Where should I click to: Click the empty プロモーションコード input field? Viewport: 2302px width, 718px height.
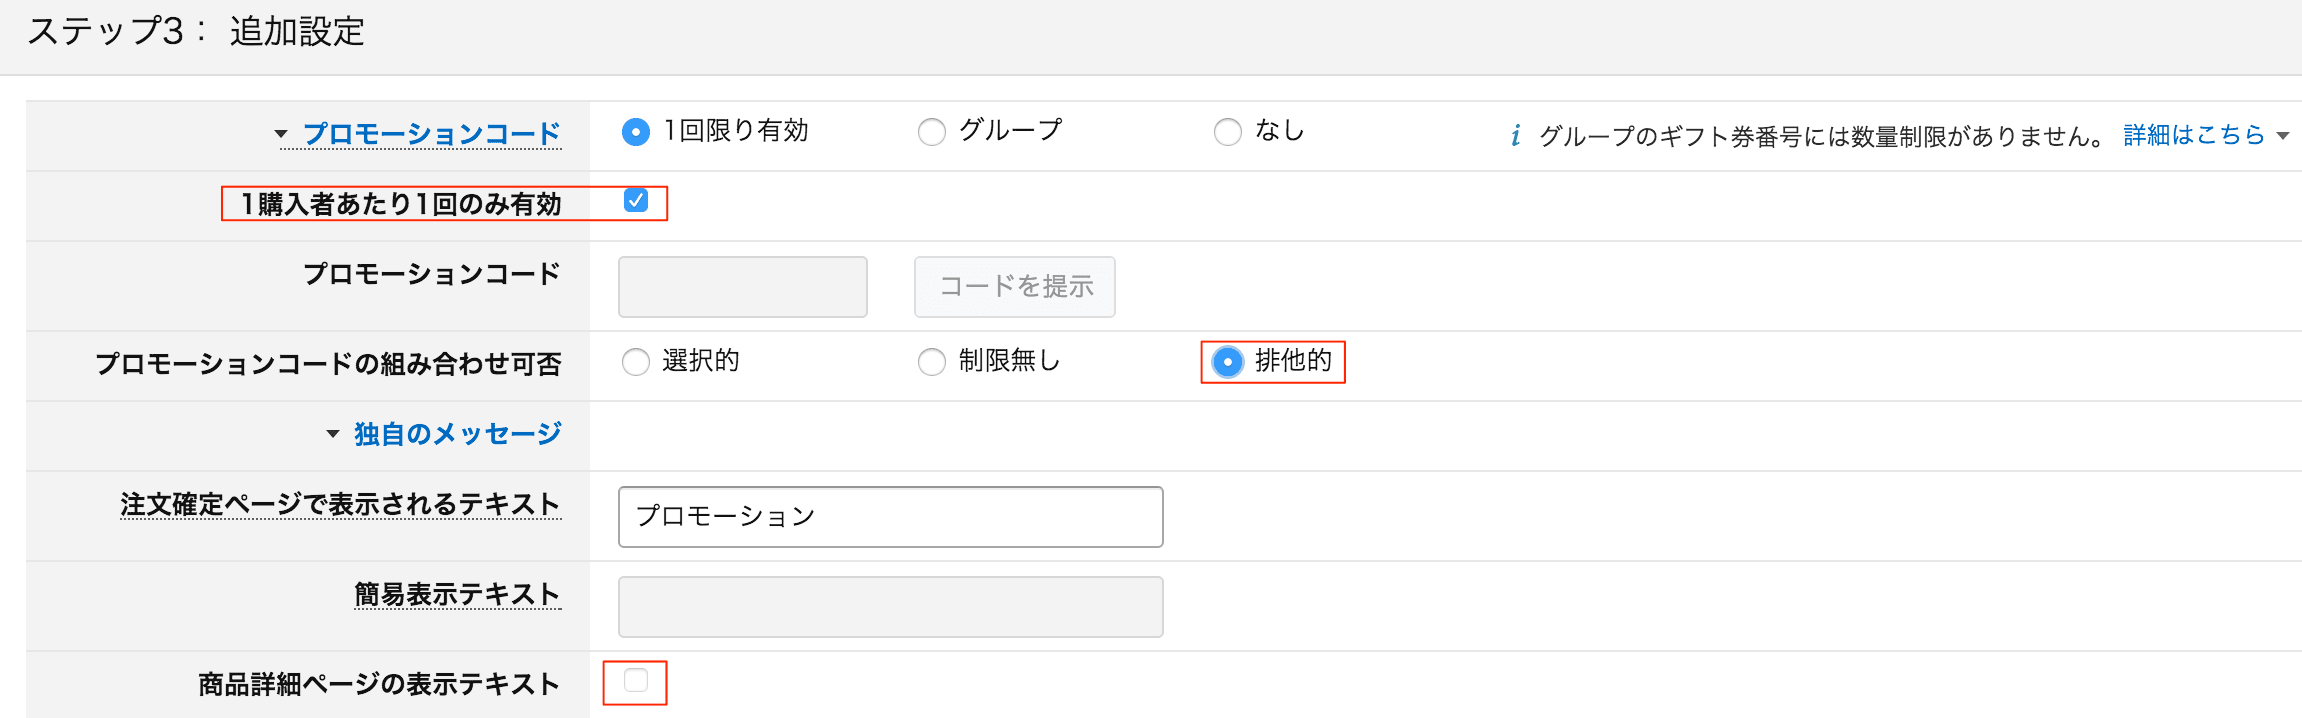click(742, 287)
